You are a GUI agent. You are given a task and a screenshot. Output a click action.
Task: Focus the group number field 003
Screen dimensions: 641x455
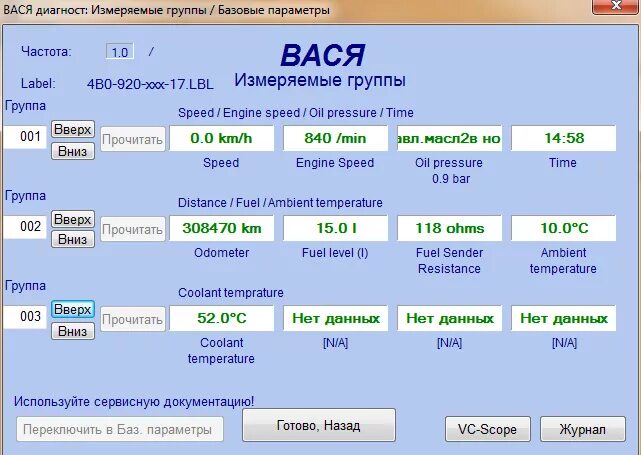(x=25, y=316)
